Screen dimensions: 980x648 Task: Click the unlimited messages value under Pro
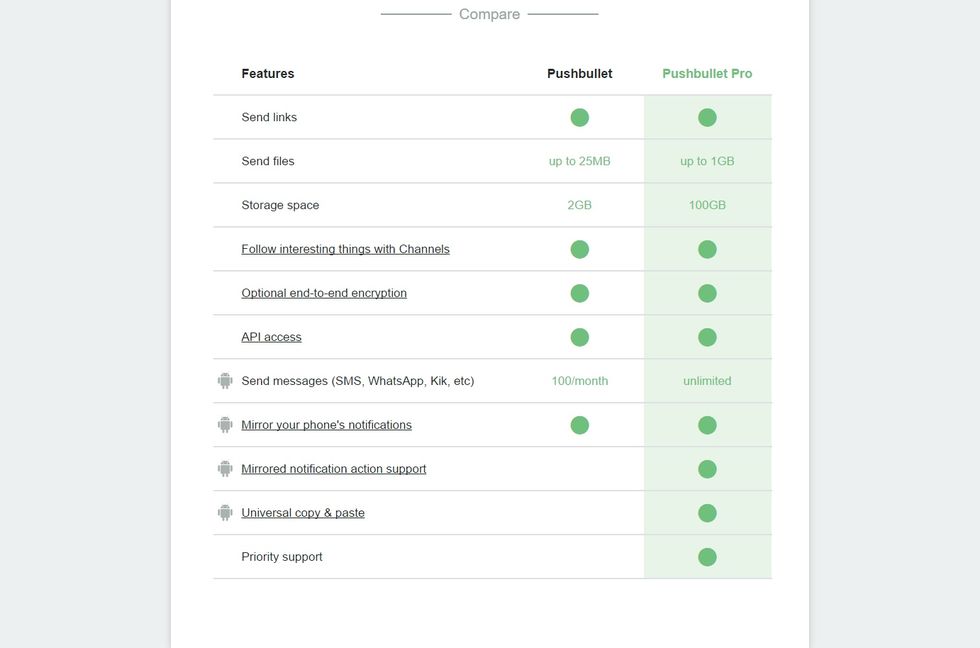tap(707, 381)
